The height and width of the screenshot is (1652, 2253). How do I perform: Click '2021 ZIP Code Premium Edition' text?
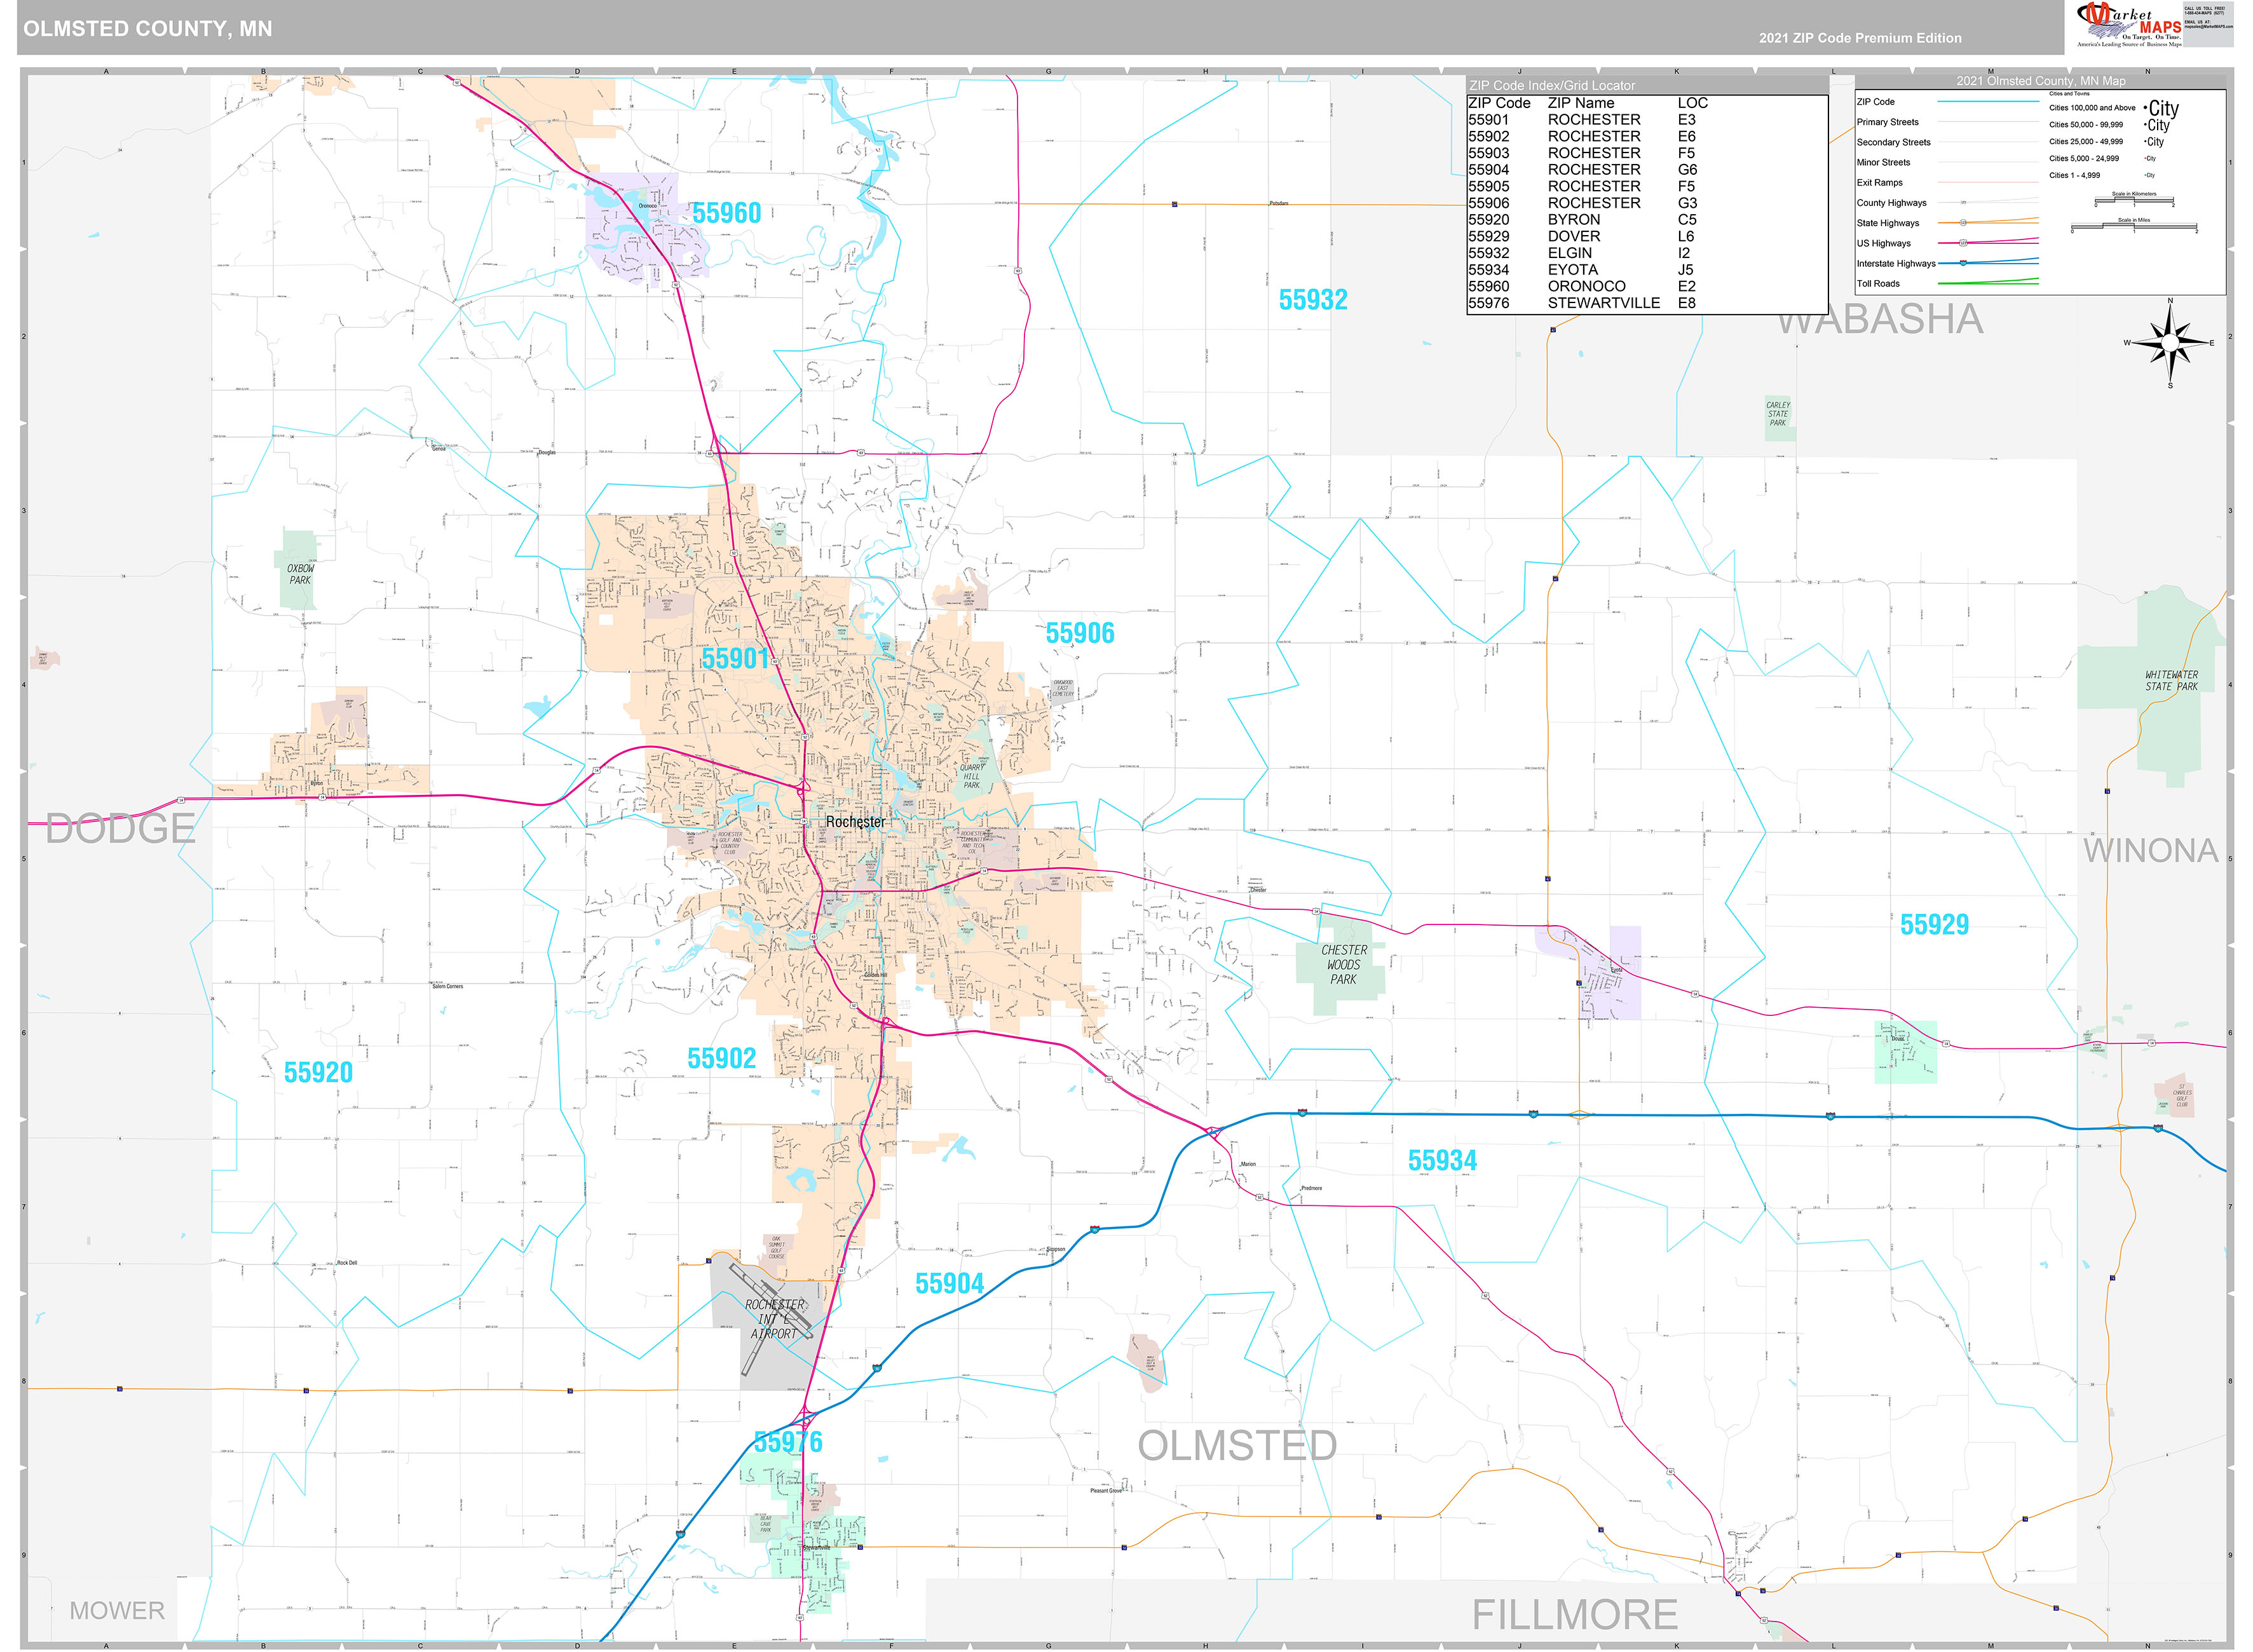click(1860, 38)
